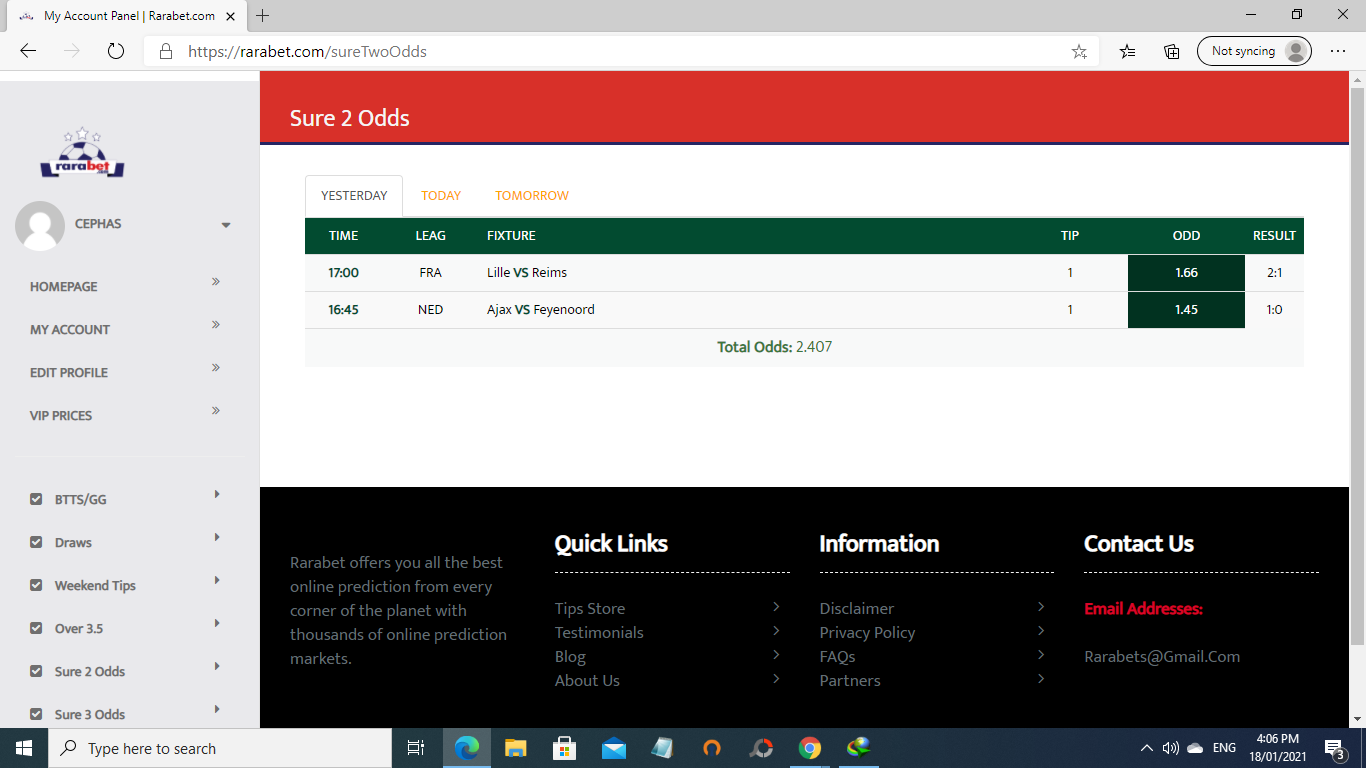This screenshot has height=768, width=1366.
Task: Click the browser refresh icon
Action: pos(115,51)
